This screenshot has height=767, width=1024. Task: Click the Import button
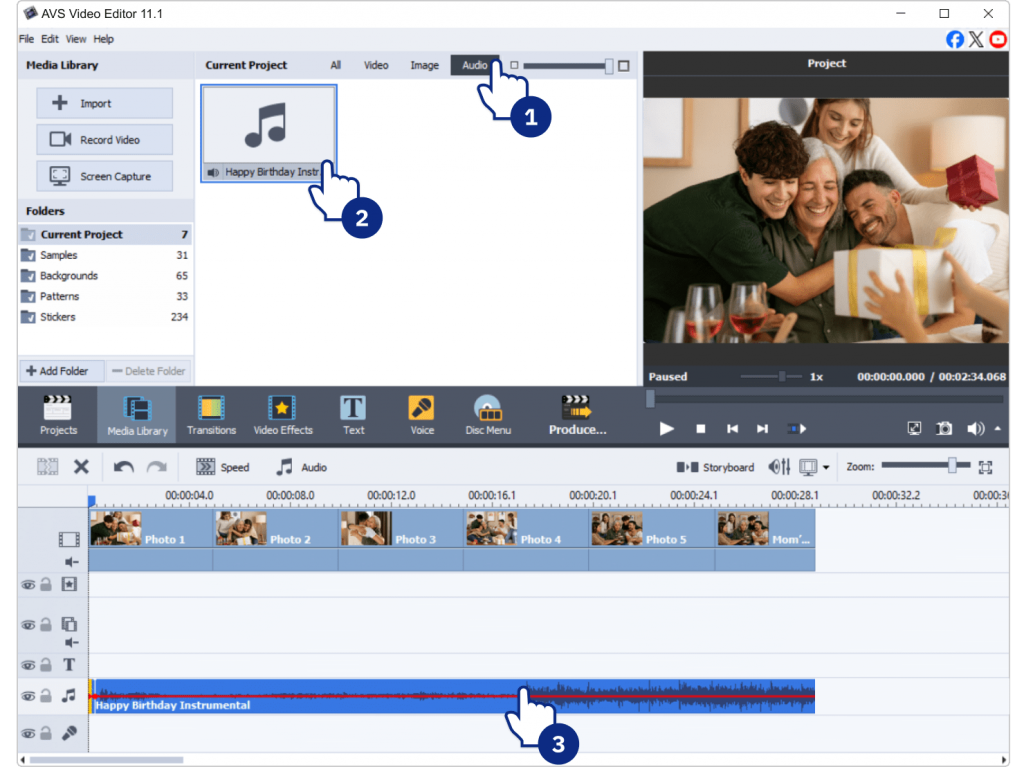104,103
